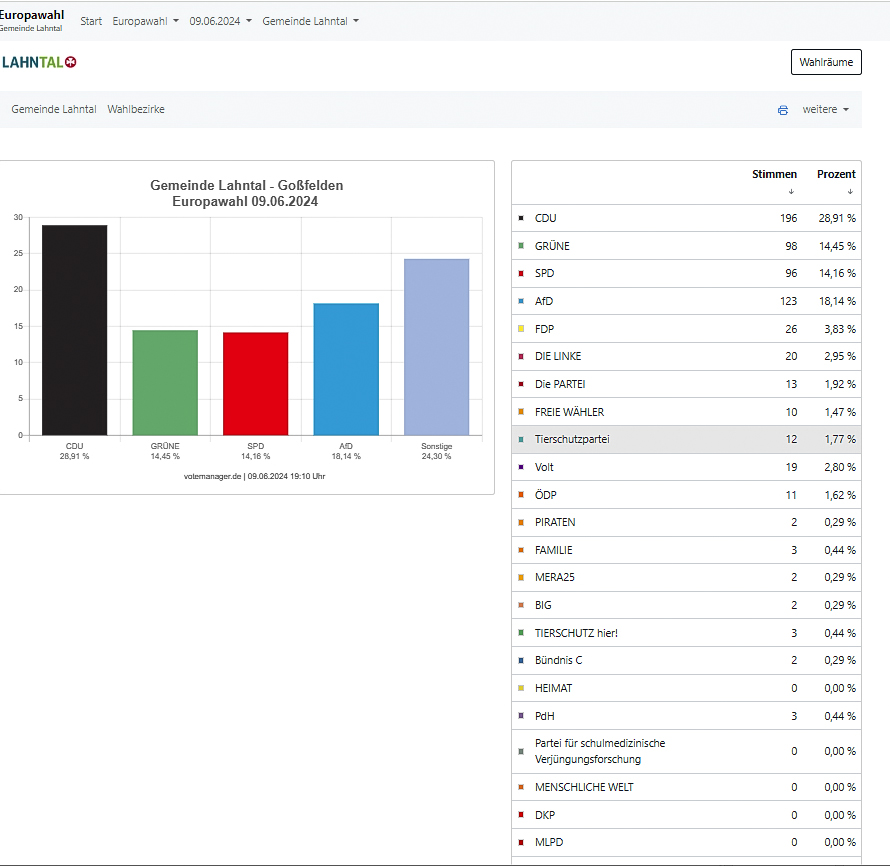Click the CDU black color marker
Screen dimensions: 890x866
(521, 218)
